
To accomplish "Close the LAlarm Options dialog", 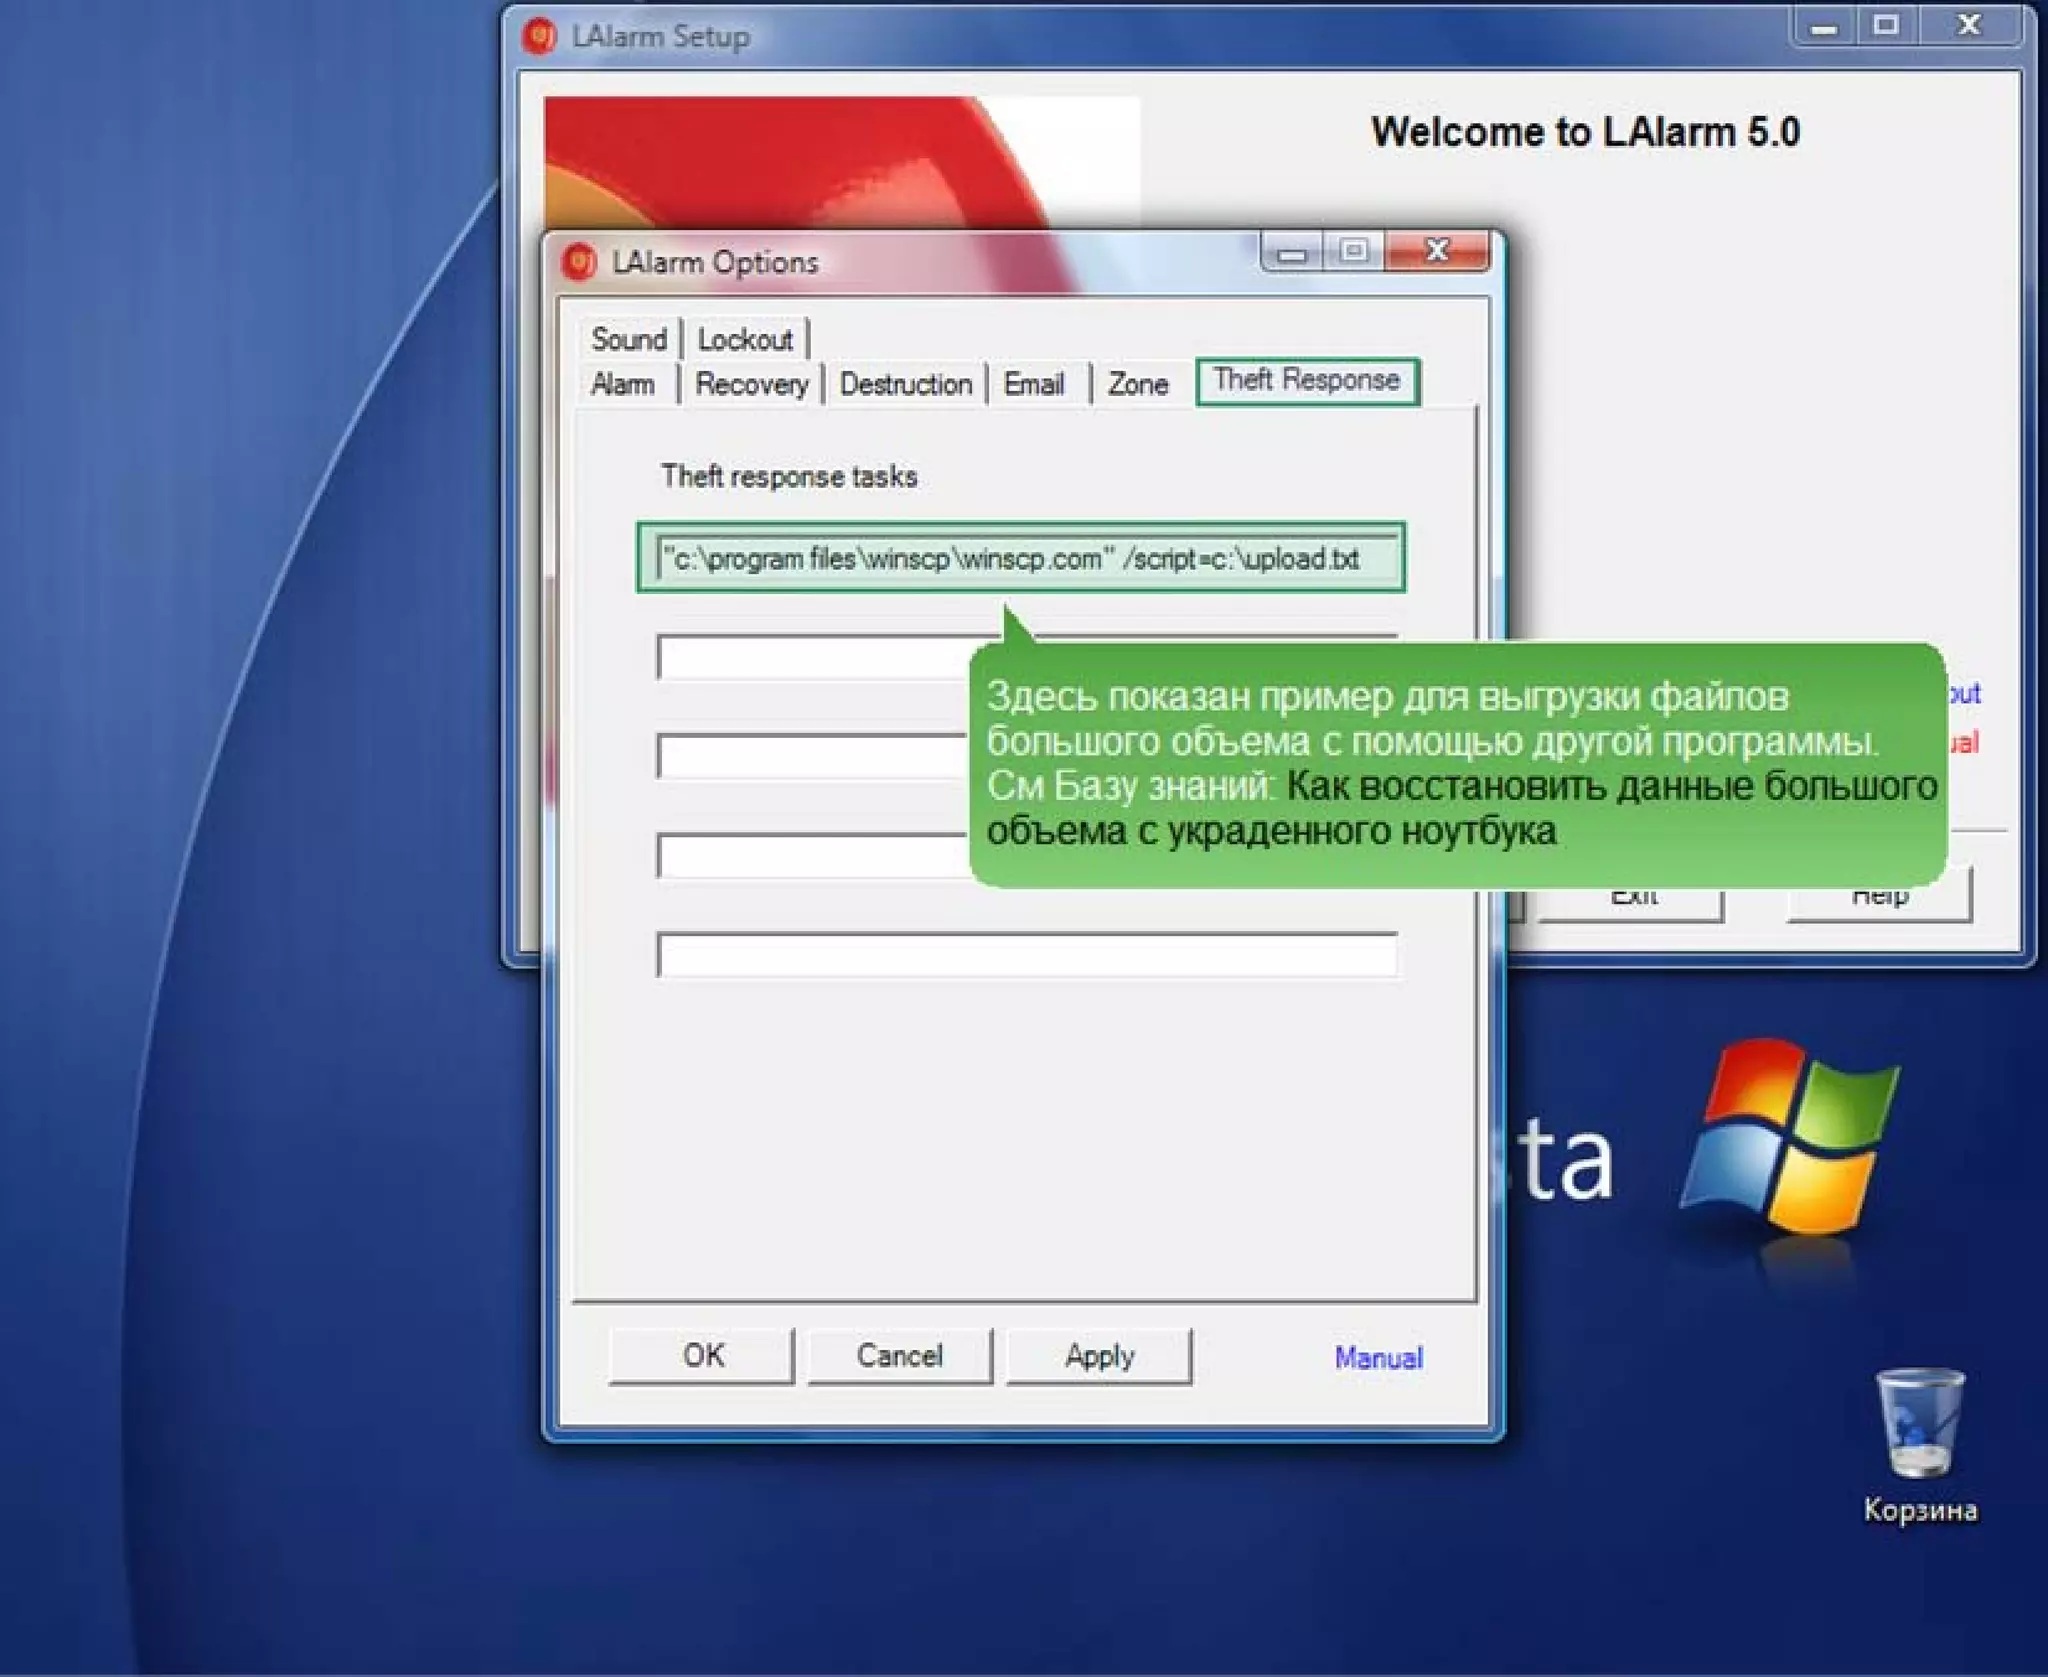I will [x=1437, y=250].
